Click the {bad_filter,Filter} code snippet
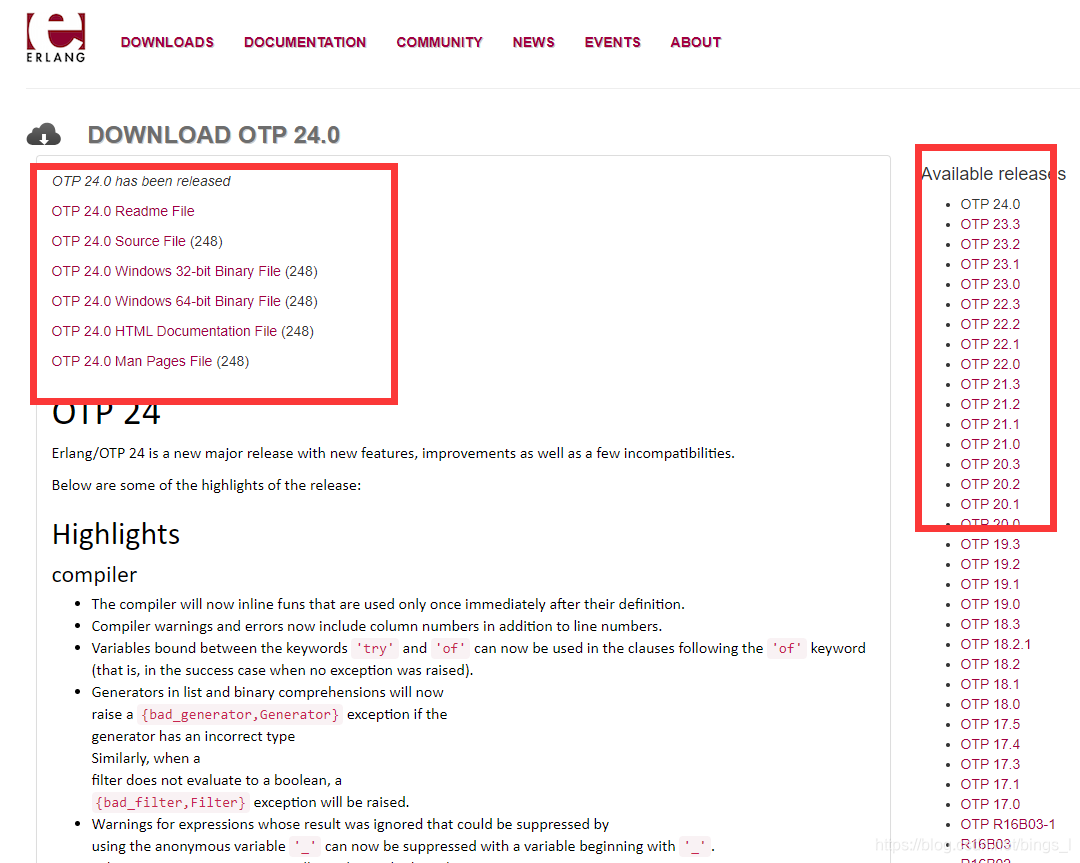 pyautogui.click(x=170, y=802)
